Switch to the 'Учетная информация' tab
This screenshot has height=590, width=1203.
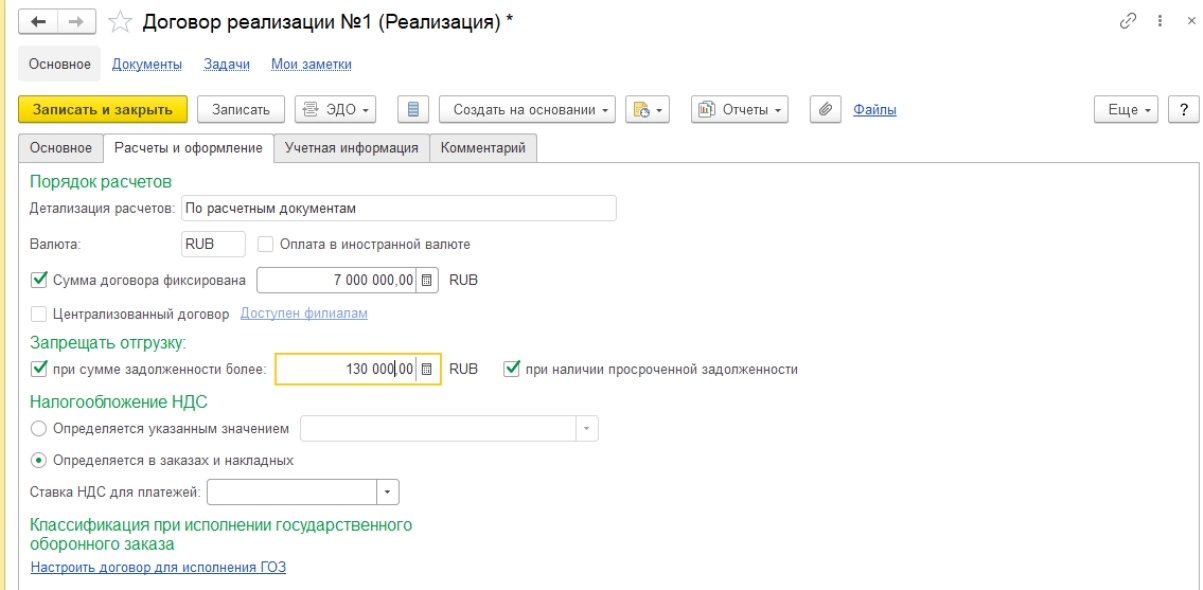(x=351, y=148)
